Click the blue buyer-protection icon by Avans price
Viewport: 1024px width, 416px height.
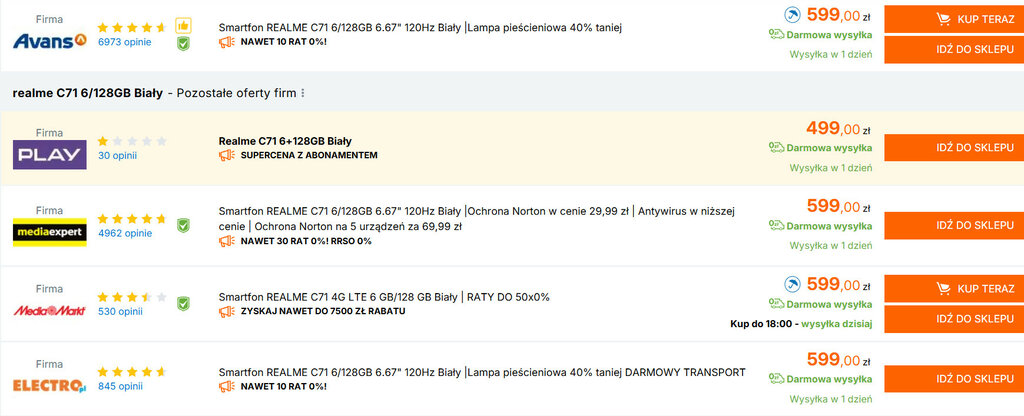tap(793, 14)
